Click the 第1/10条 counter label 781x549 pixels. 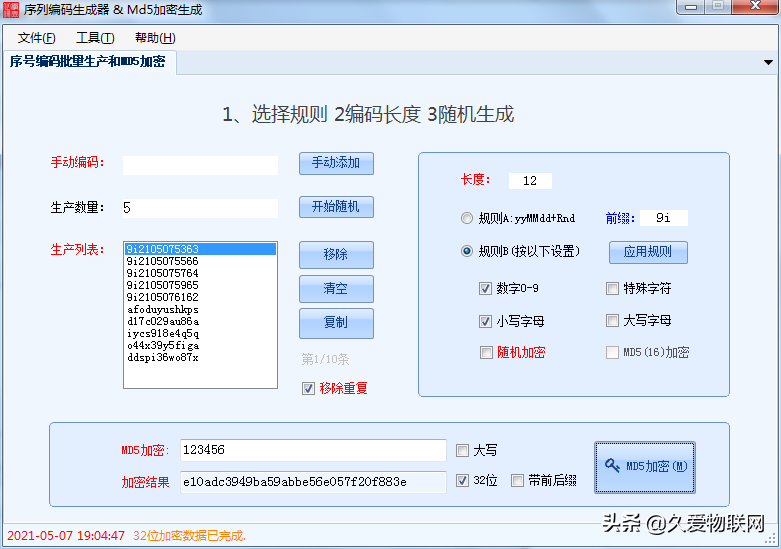(325, 359)
